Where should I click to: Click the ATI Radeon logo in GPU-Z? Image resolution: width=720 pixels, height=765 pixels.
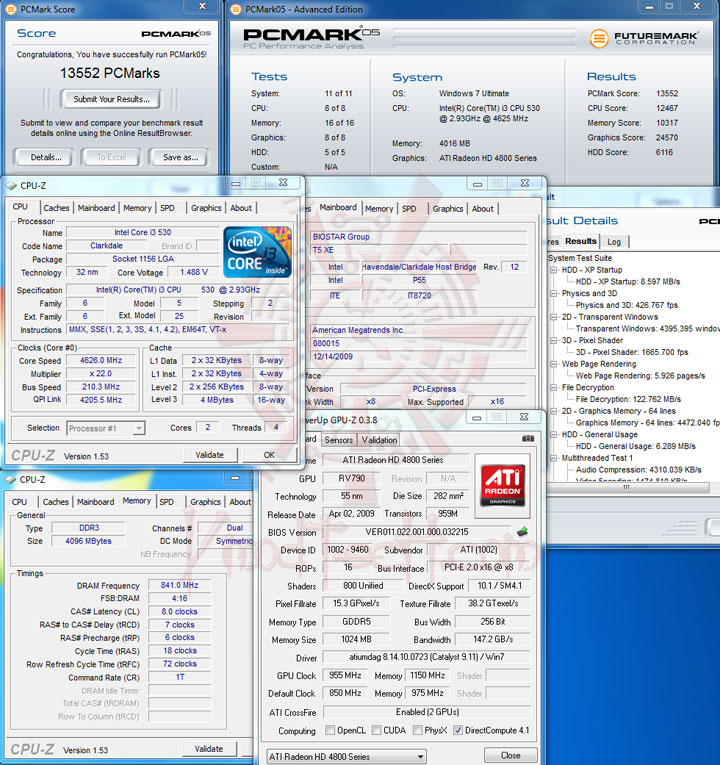(x=502, y=485)
